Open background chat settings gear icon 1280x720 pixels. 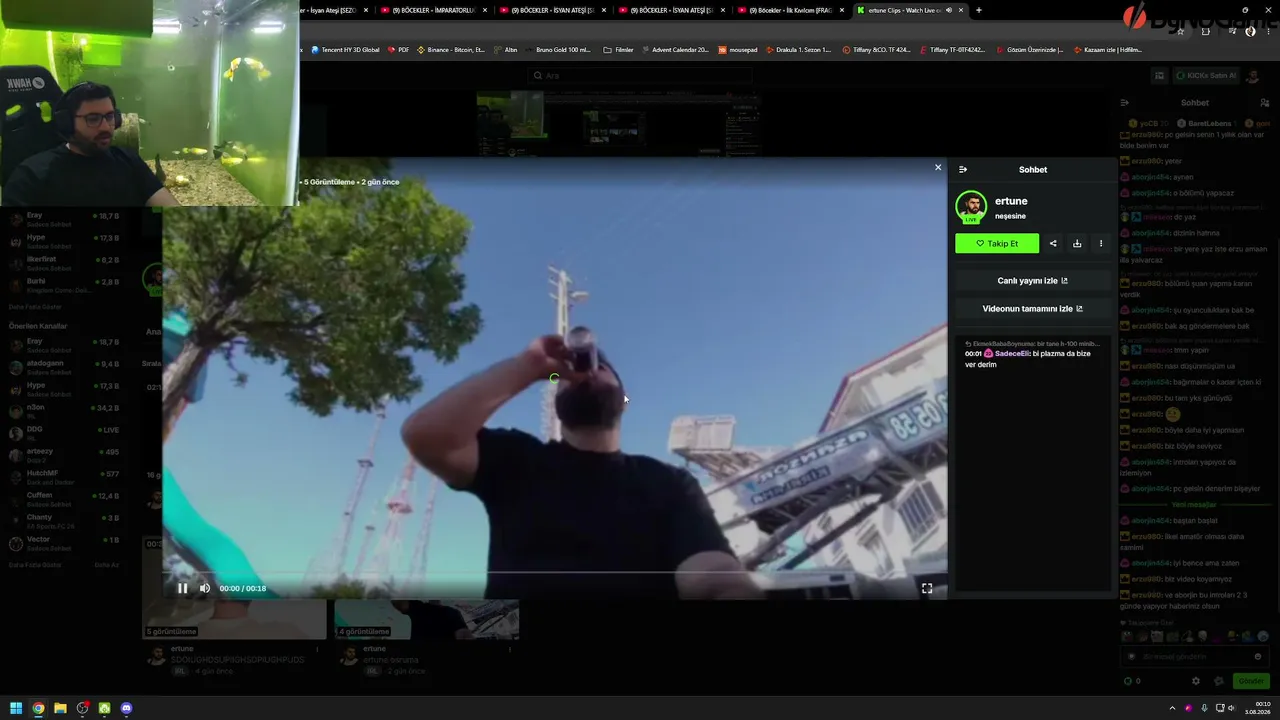point(1196,681)
